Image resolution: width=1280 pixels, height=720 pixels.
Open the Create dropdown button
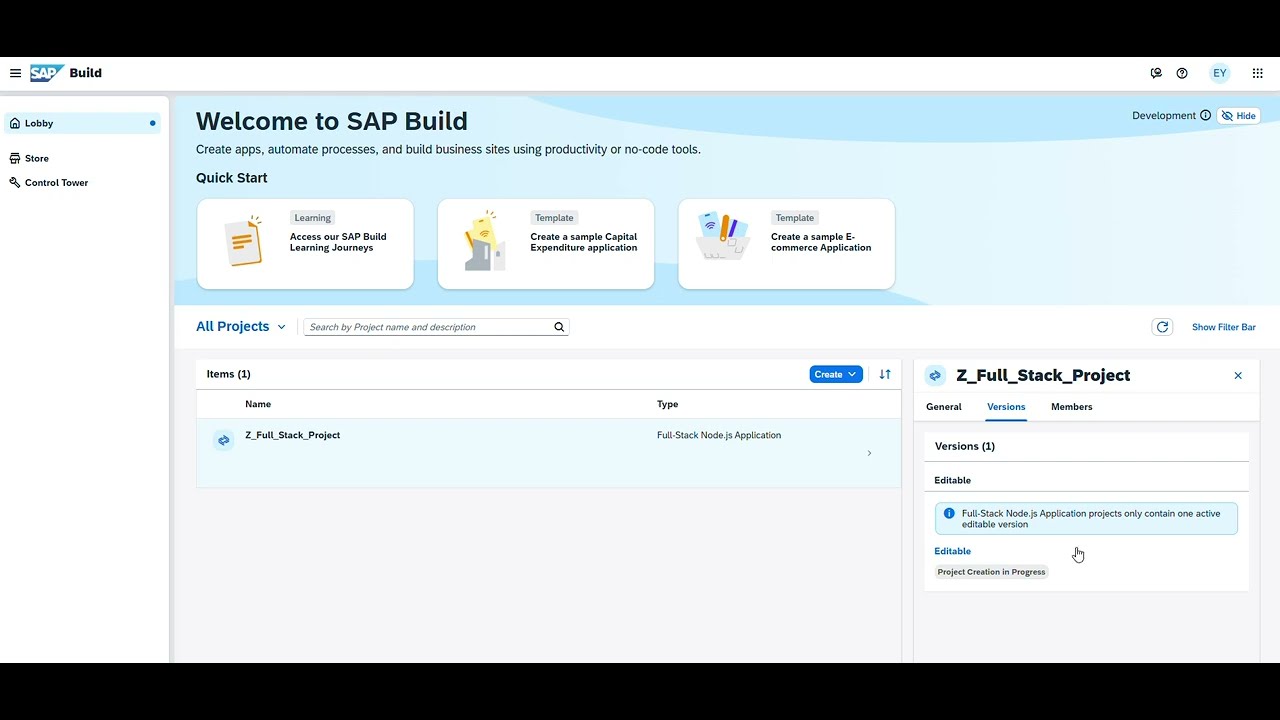836,374
